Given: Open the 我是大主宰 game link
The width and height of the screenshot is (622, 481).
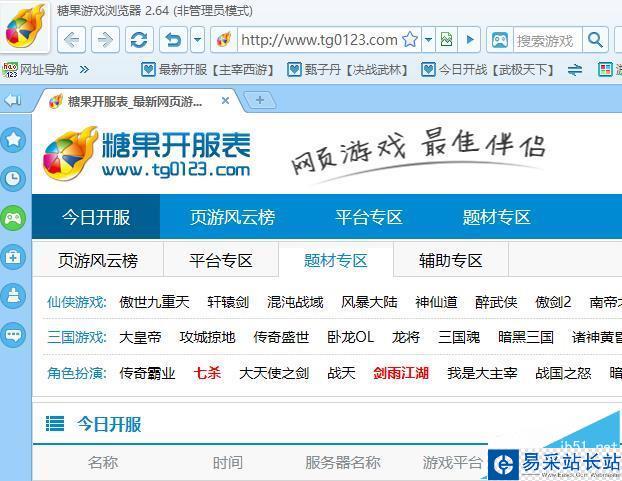Looking at the screenshot, I should point(482,373).
